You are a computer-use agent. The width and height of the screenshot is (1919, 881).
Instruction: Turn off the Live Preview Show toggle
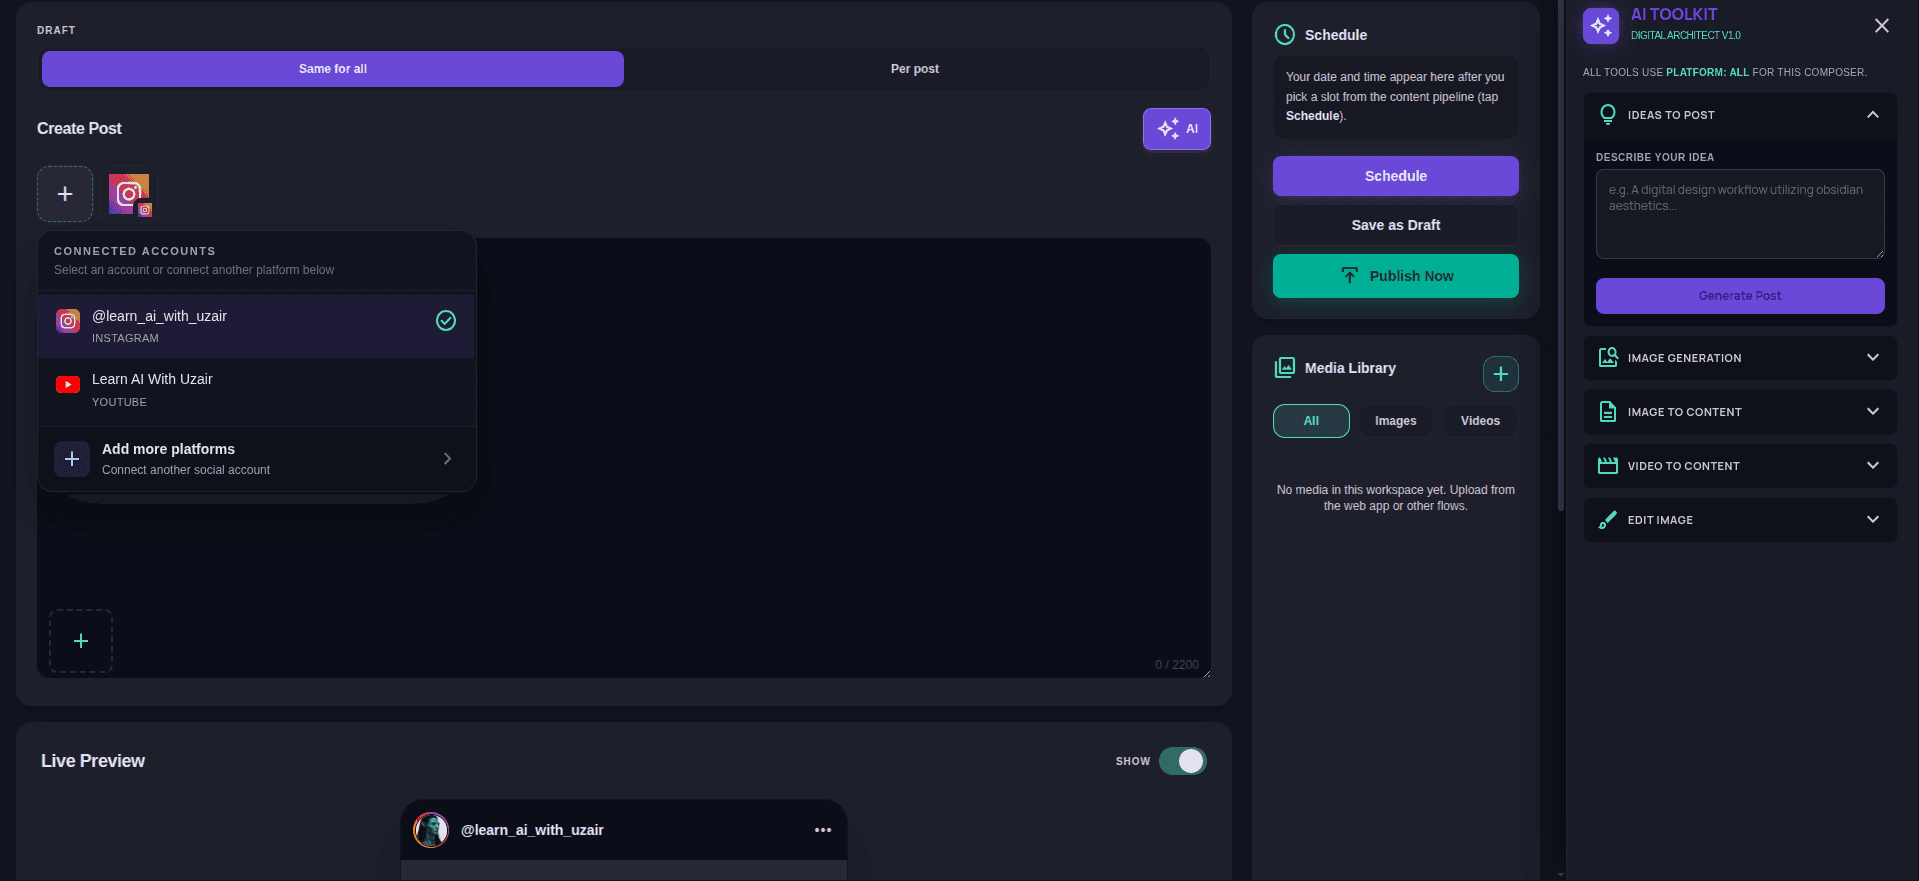[x=1182, y=761]
